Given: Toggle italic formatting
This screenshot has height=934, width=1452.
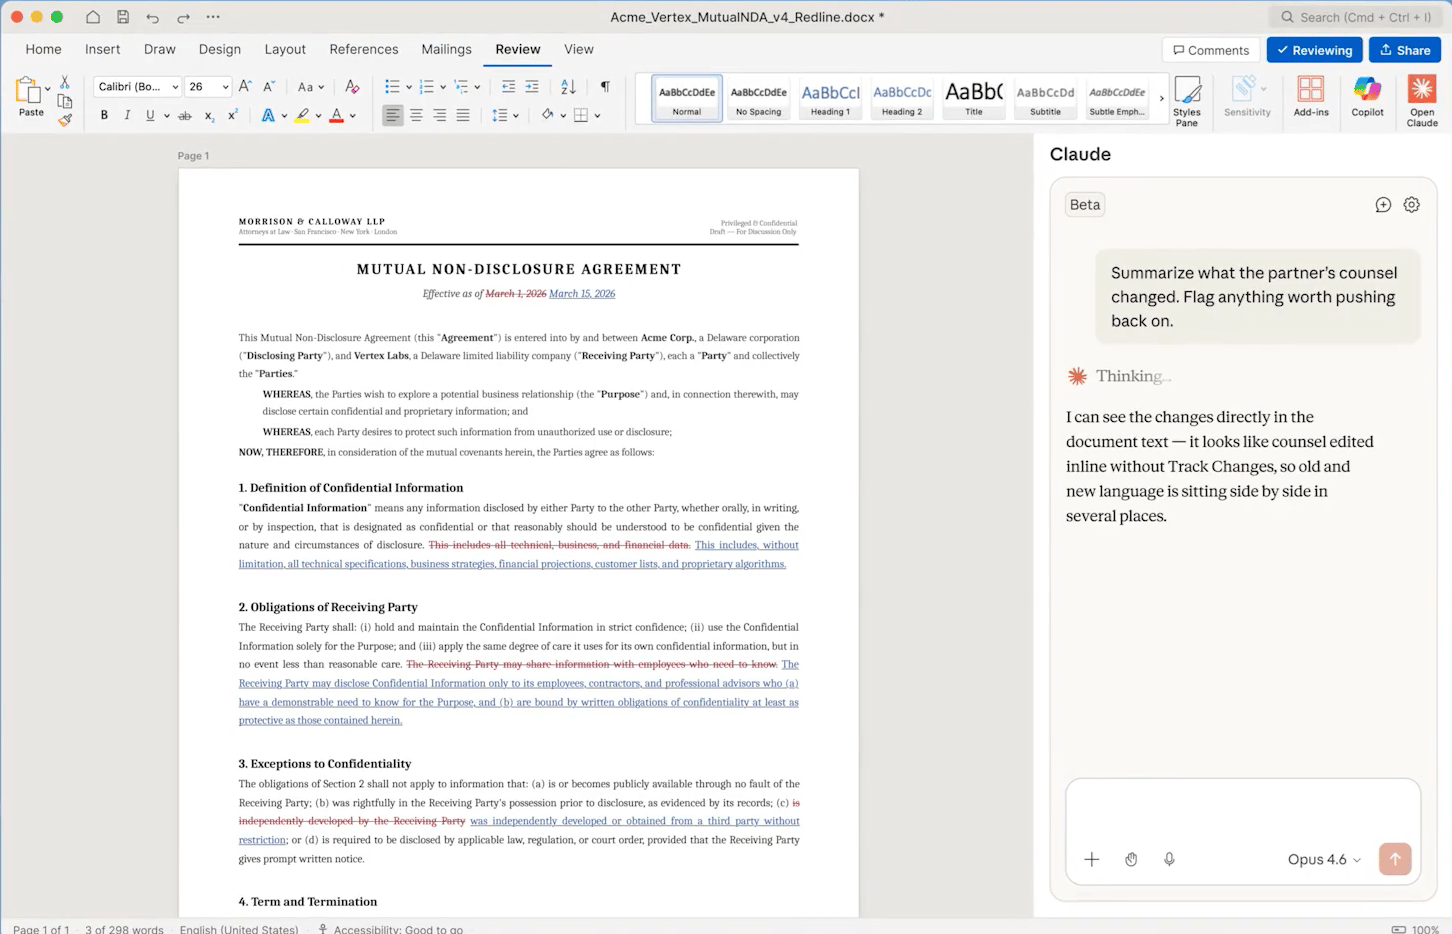Looking at the screenshot, I should 127,116.
